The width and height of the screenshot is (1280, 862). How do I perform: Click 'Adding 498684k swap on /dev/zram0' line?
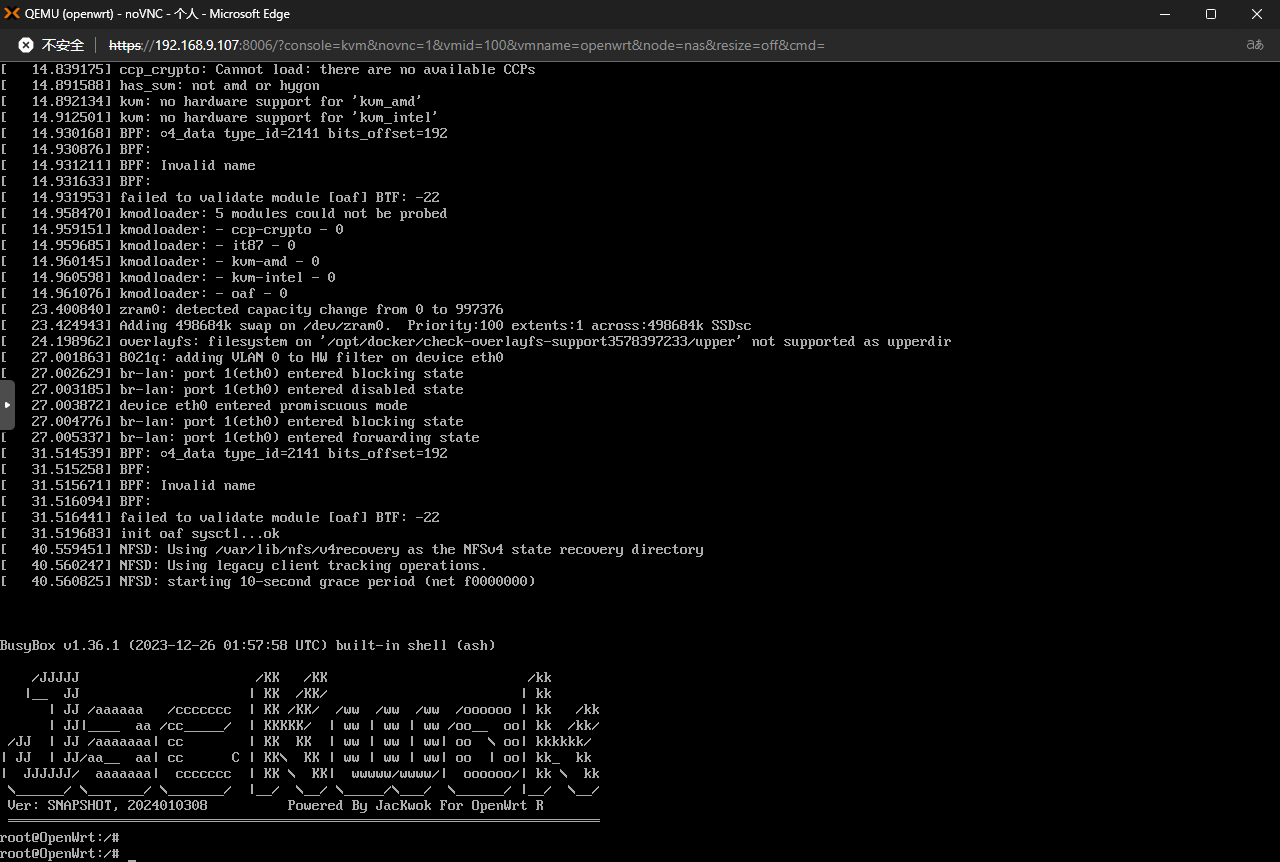pos(376,326)
